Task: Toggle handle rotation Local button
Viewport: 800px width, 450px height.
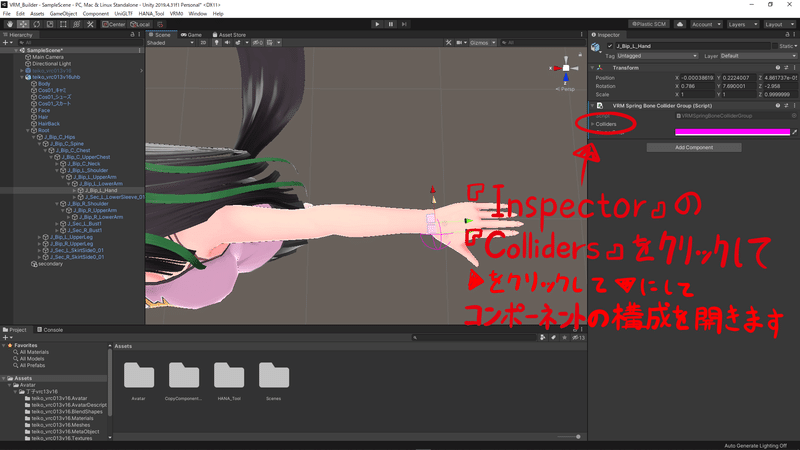Action: (140, 24)
